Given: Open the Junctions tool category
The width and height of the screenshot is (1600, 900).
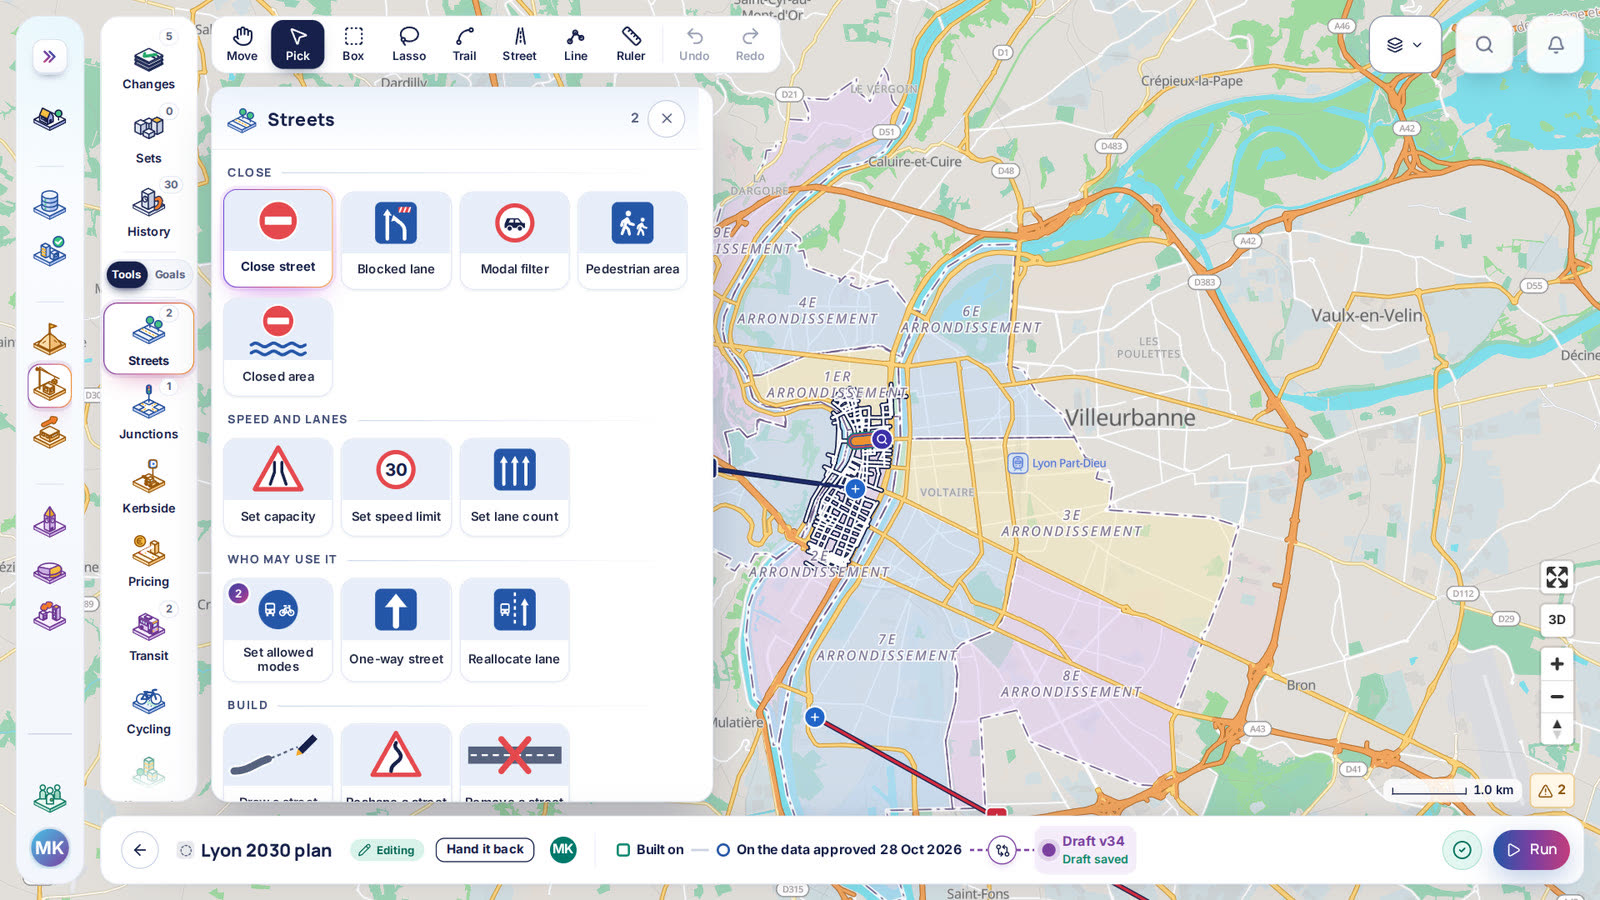Looking at the screenshot, I should (149, 412).
